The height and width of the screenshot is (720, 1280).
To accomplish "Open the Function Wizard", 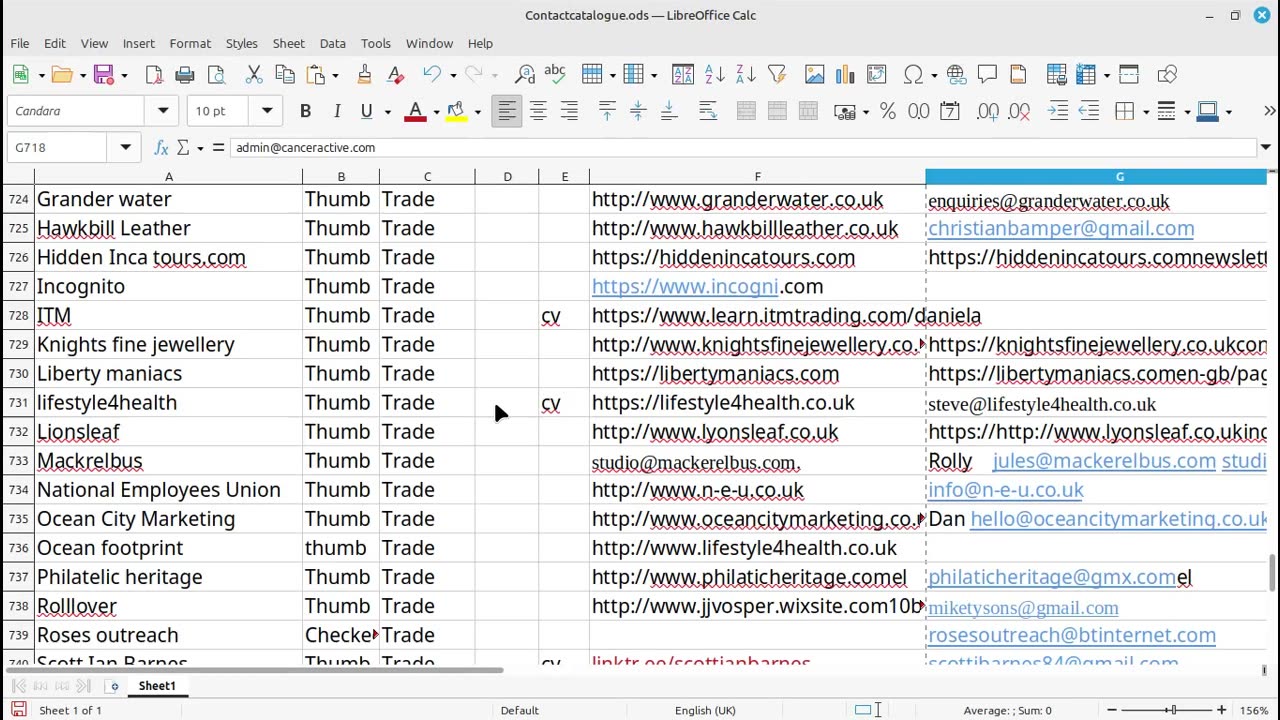I will [161, 148].
